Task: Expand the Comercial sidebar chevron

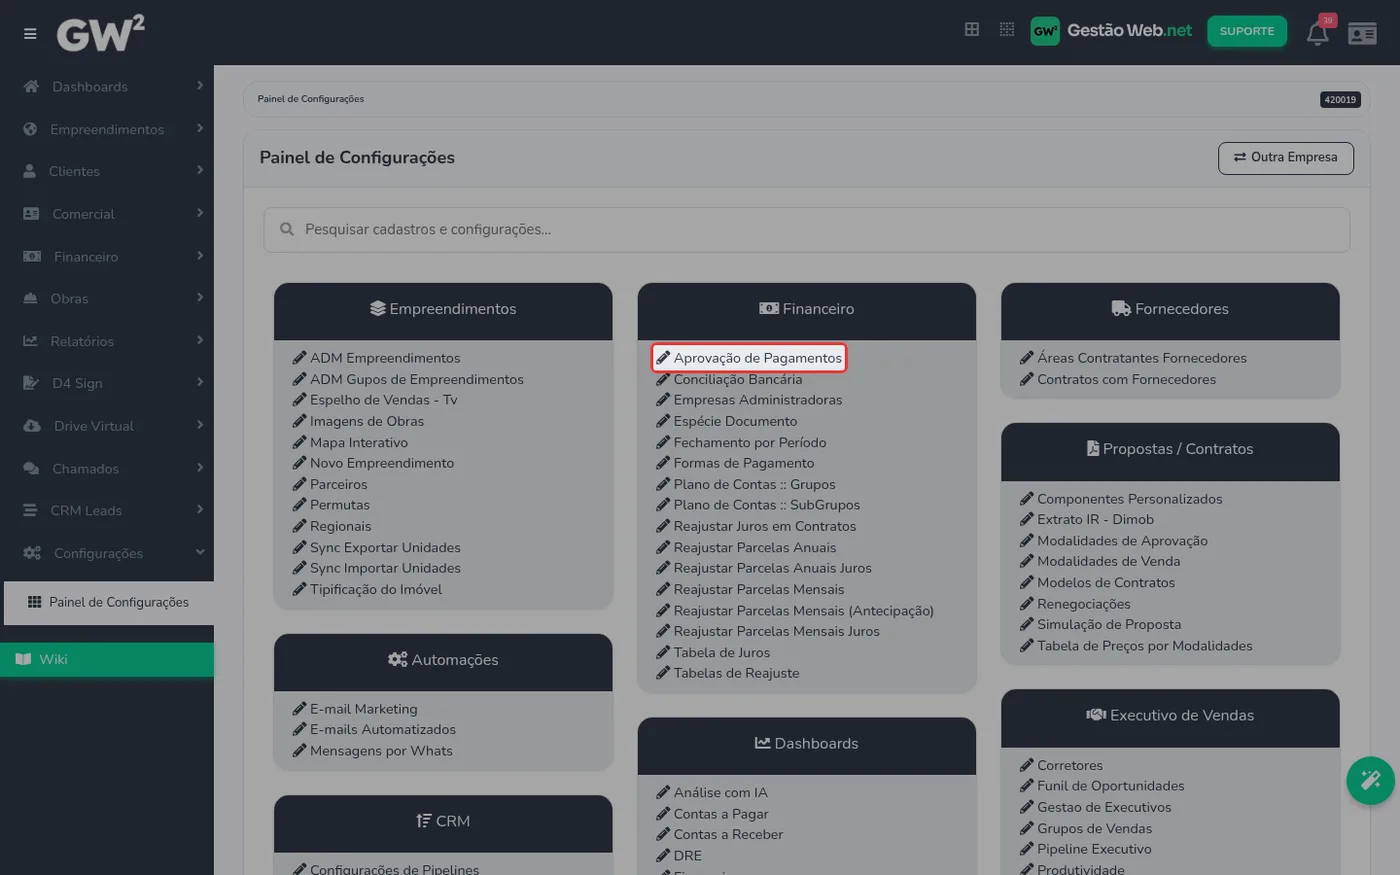Action: pos(200,213)
